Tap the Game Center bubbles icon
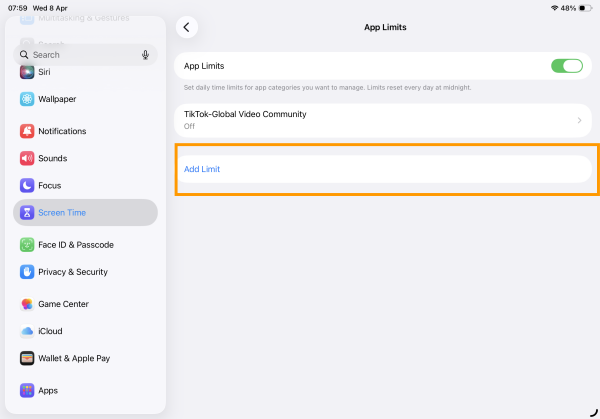 [27, 304]
